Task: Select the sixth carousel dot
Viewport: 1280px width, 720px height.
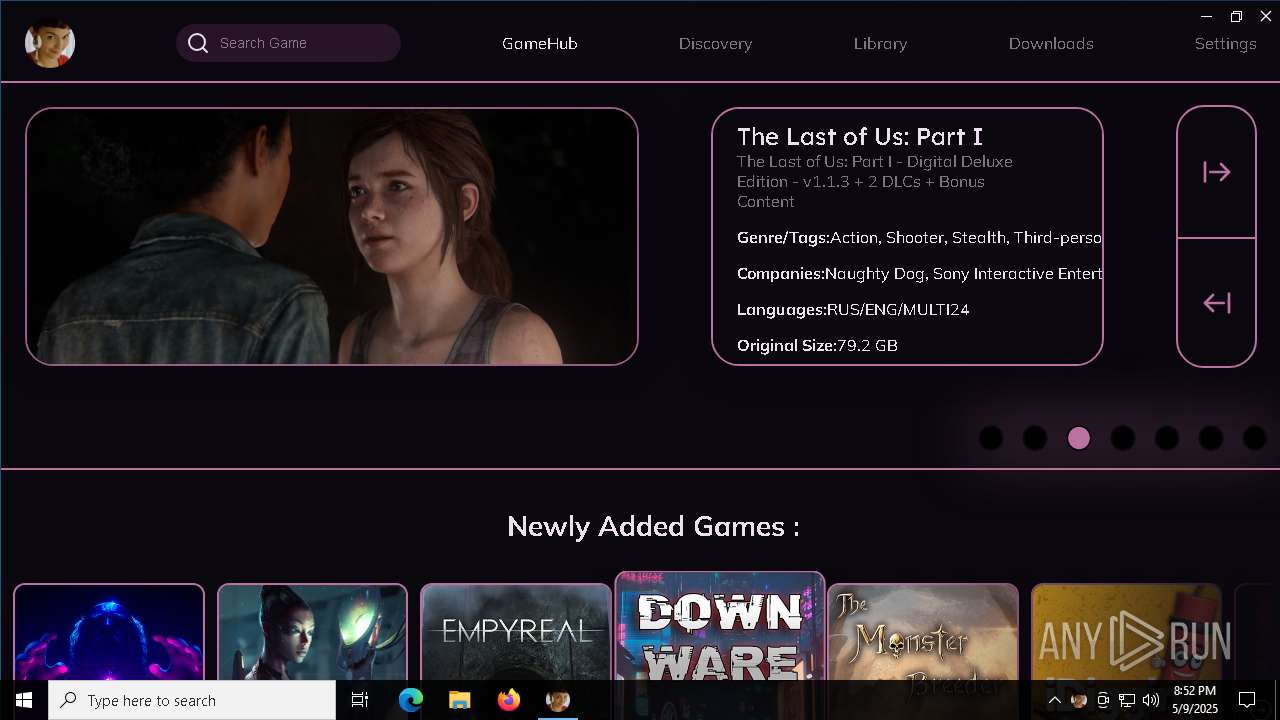Action: 1211,438
